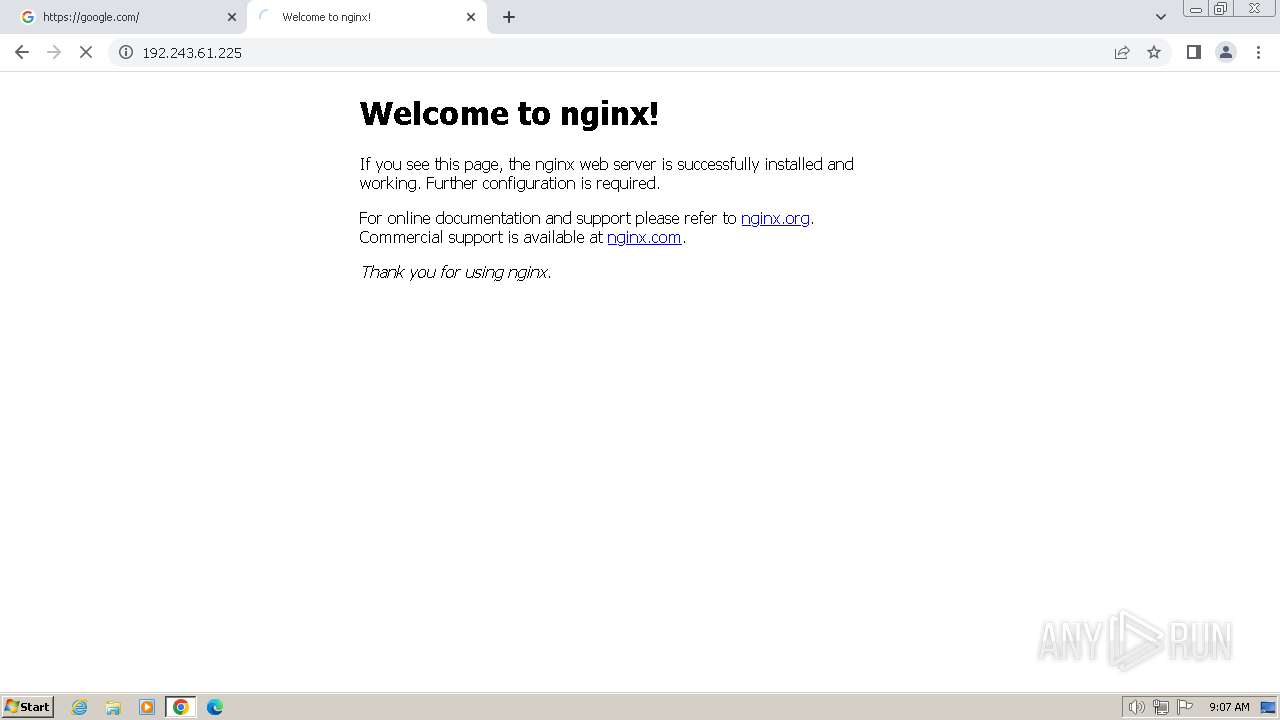Click the clock showing 9:07 AM
The height and width of the screenshot is (720, 1280).
1229,707
